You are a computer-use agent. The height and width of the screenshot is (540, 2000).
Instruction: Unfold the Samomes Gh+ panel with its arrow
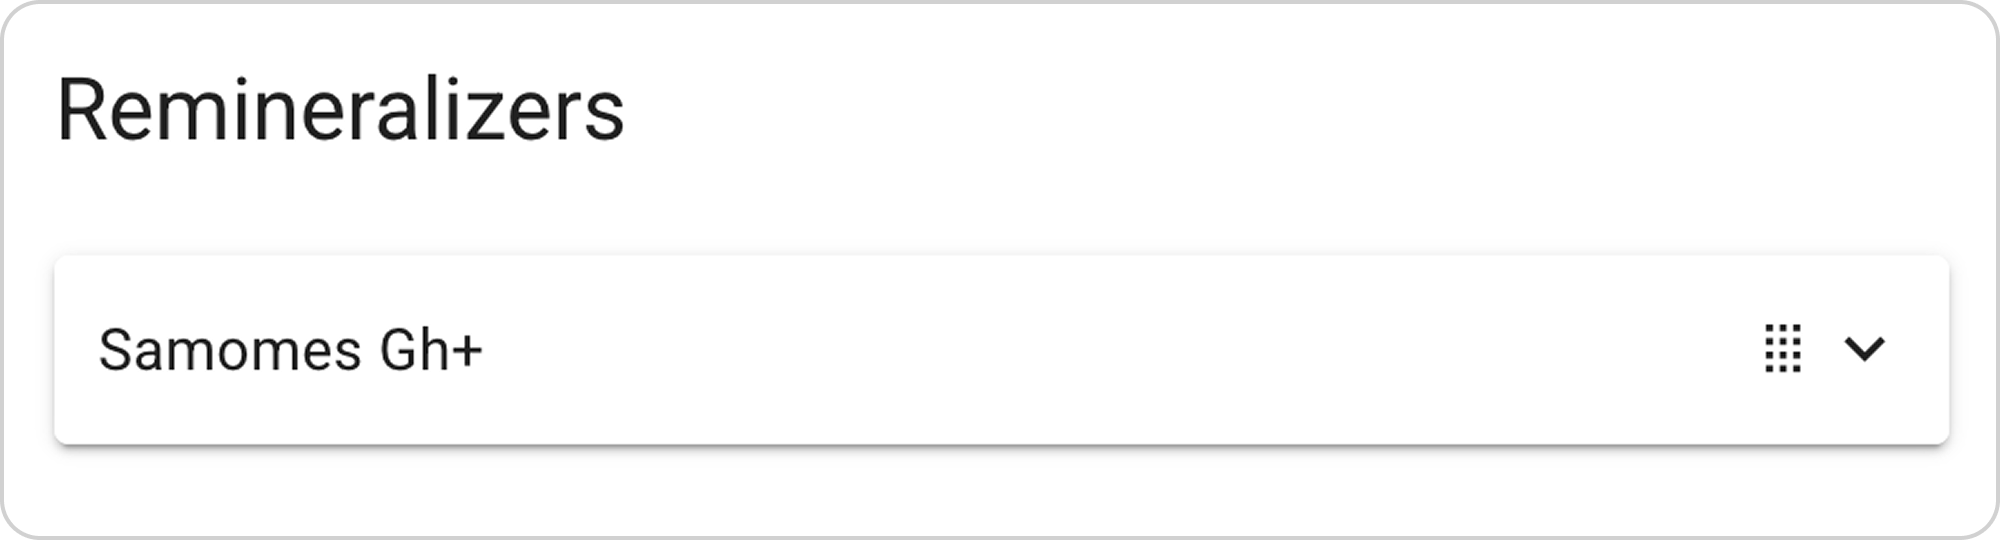[x=1864, y=349]
